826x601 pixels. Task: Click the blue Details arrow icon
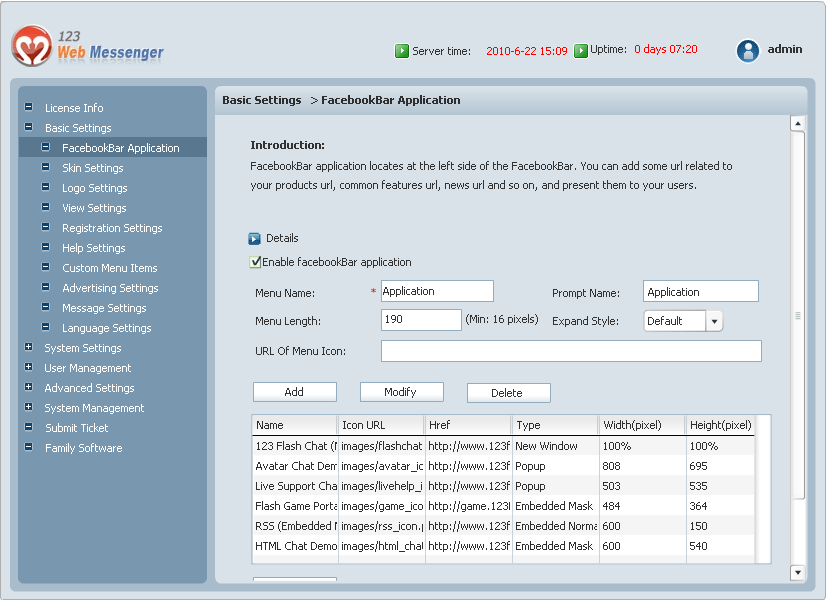click(x=254, y=239)
